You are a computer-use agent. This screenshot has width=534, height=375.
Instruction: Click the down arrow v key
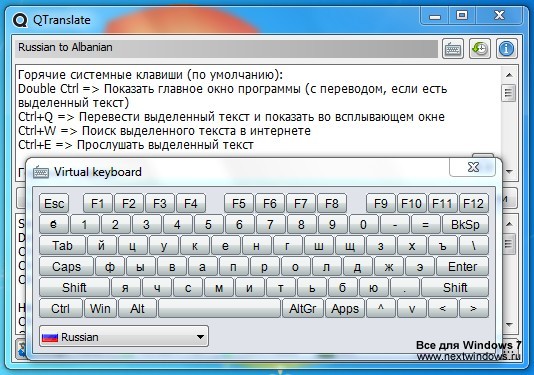click(412, 309)
